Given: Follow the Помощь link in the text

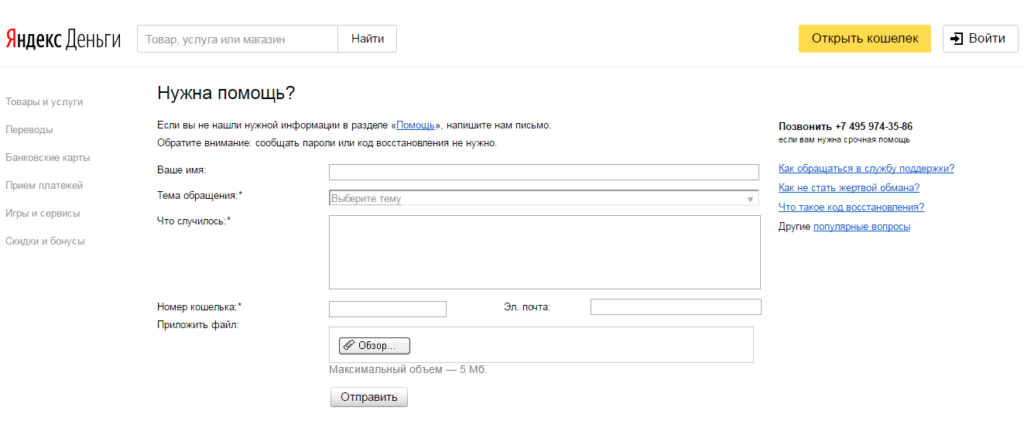Looking at the screenshot, I should 415,126.
